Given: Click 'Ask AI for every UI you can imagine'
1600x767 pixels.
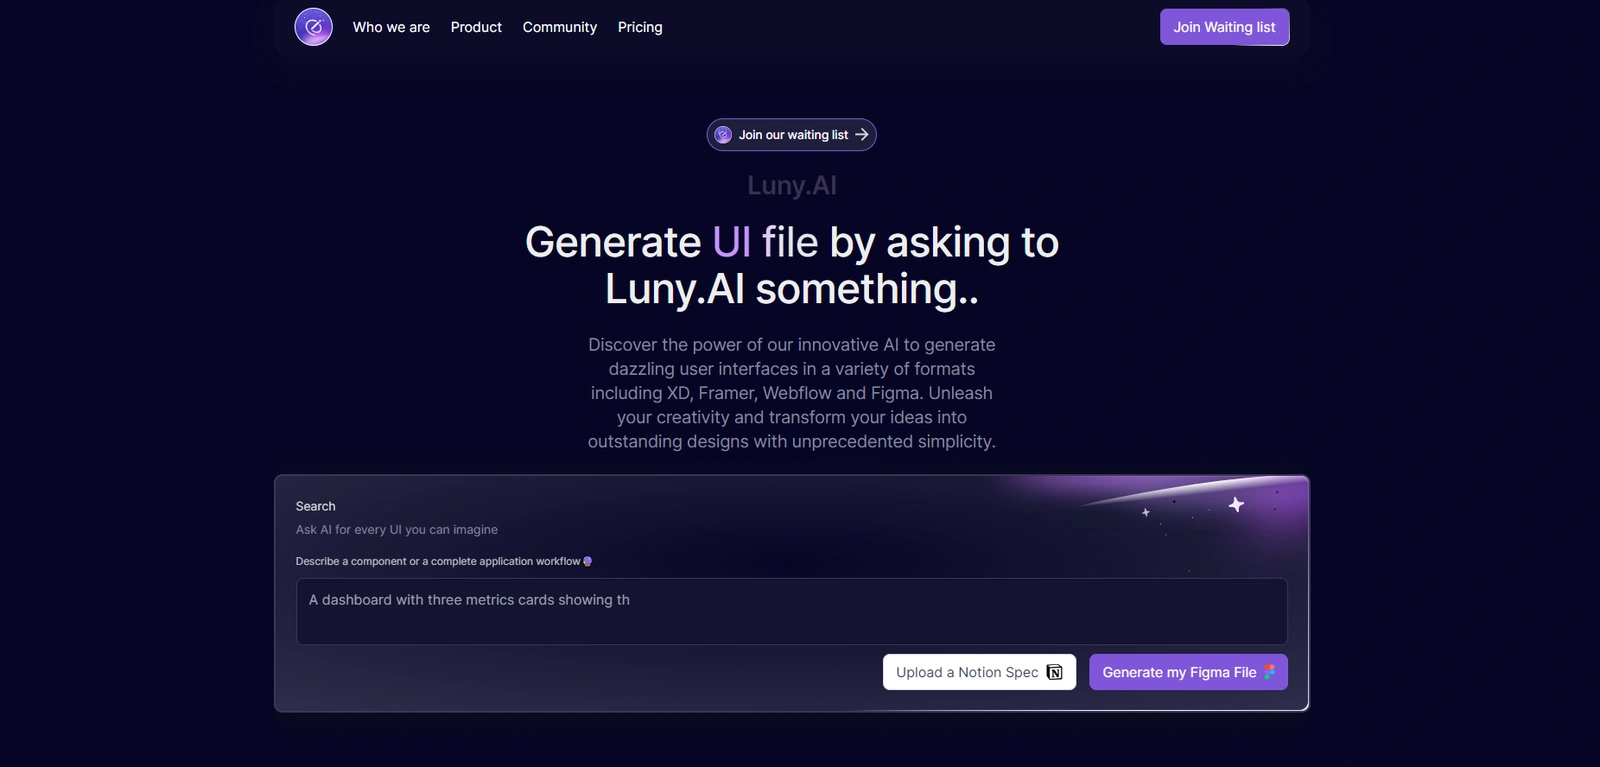Looking at the screenshot, I should point(396,530).
